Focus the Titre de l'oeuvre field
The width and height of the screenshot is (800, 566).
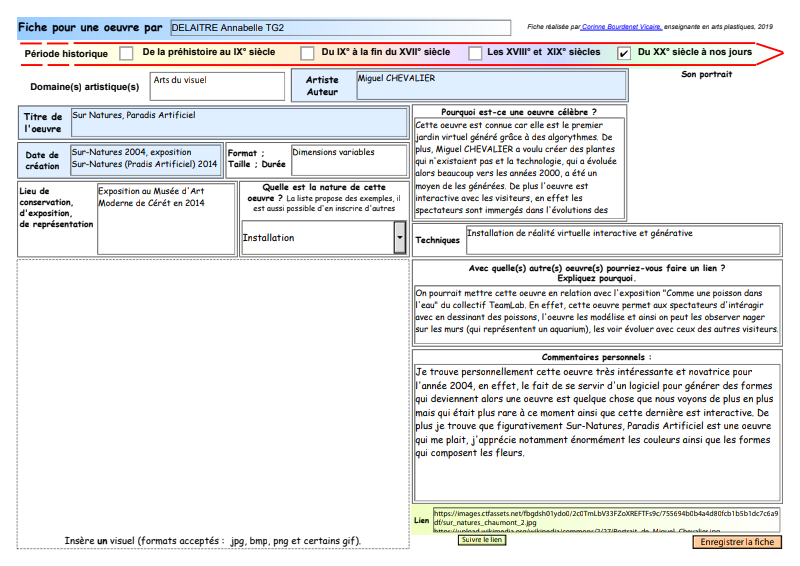pos(240,123)
